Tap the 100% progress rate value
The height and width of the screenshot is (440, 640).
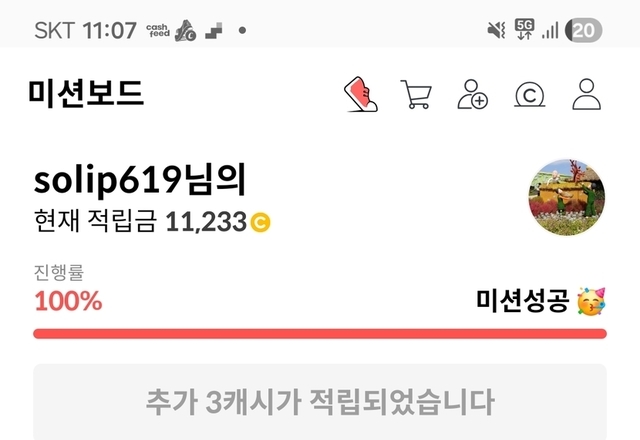point(68,301)
